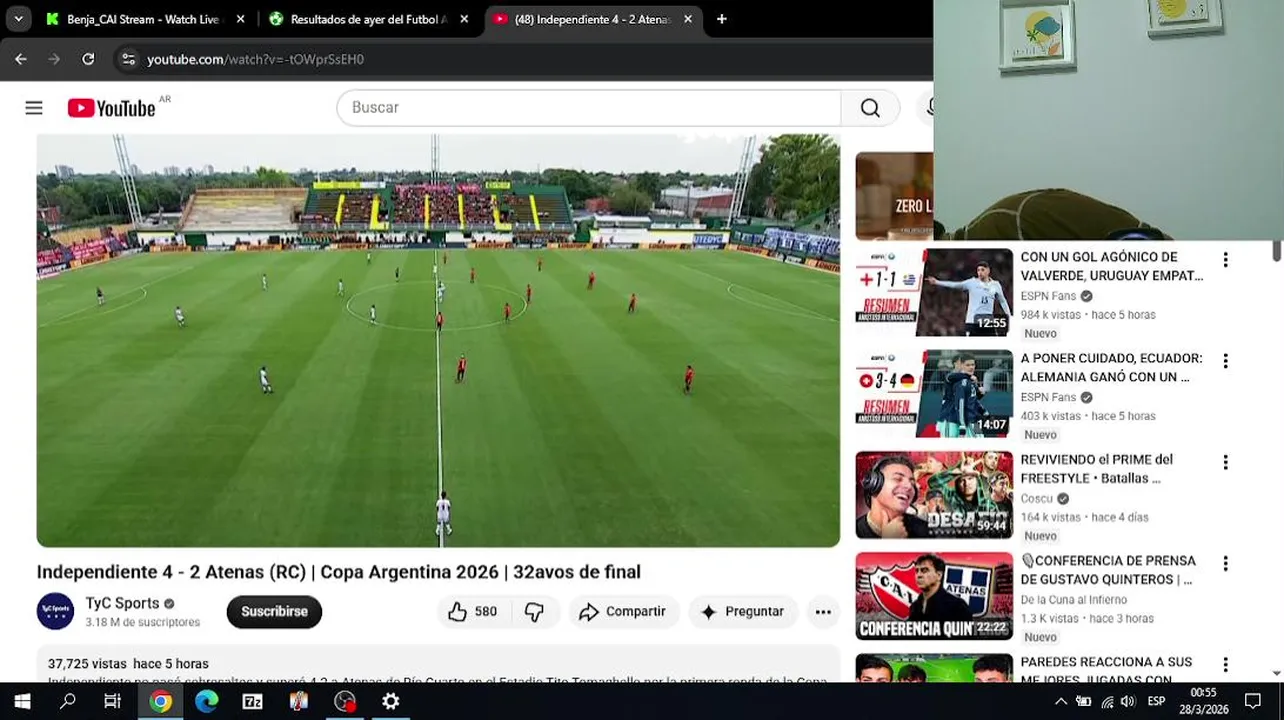Open Windows taskbar search
The image size is (1284, 720).
68,701
